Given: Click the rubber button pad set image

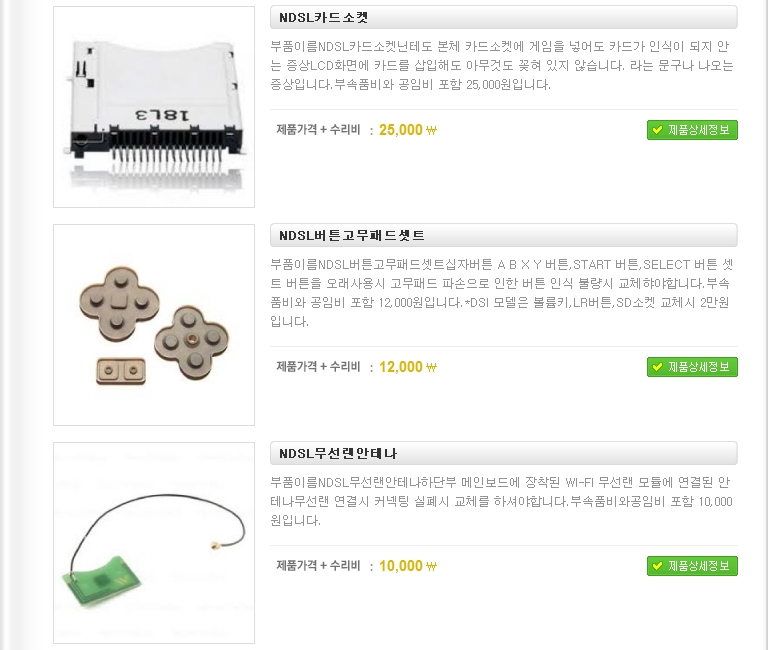Looking at the screenshot, I should click(154, 325).
